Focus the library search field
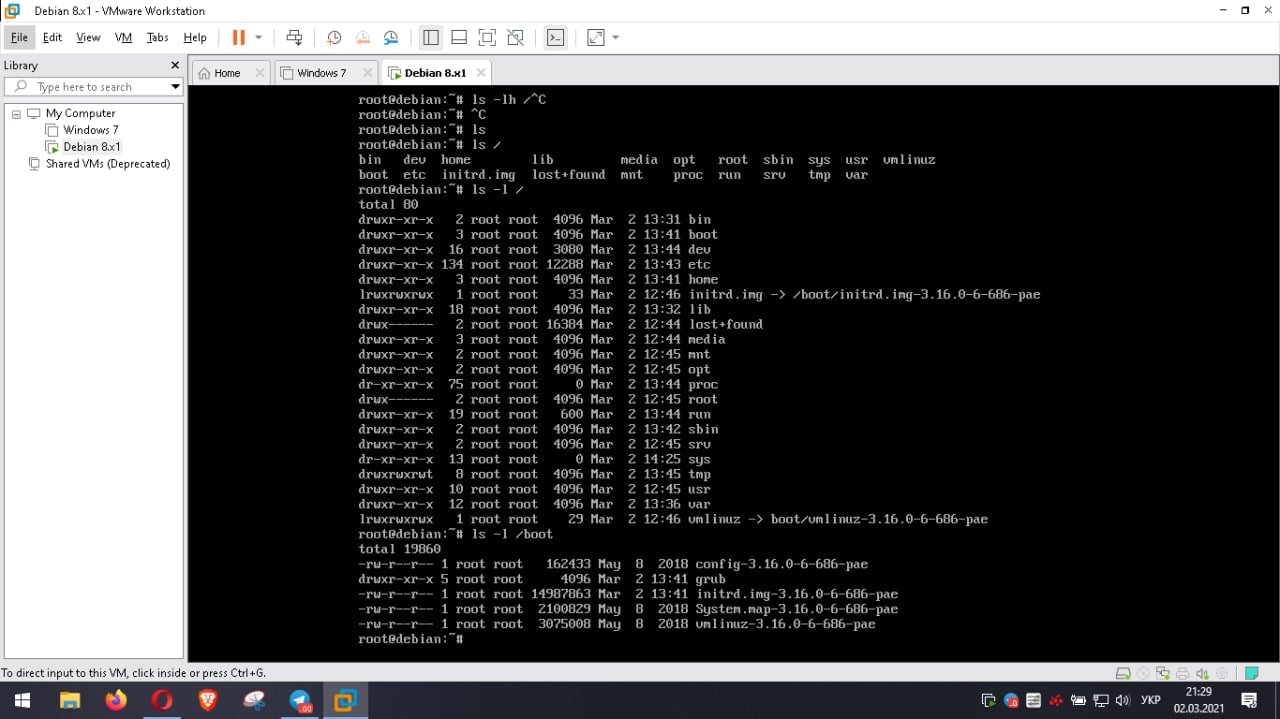The image size is (1280, 719). click(x=92, y=87)
